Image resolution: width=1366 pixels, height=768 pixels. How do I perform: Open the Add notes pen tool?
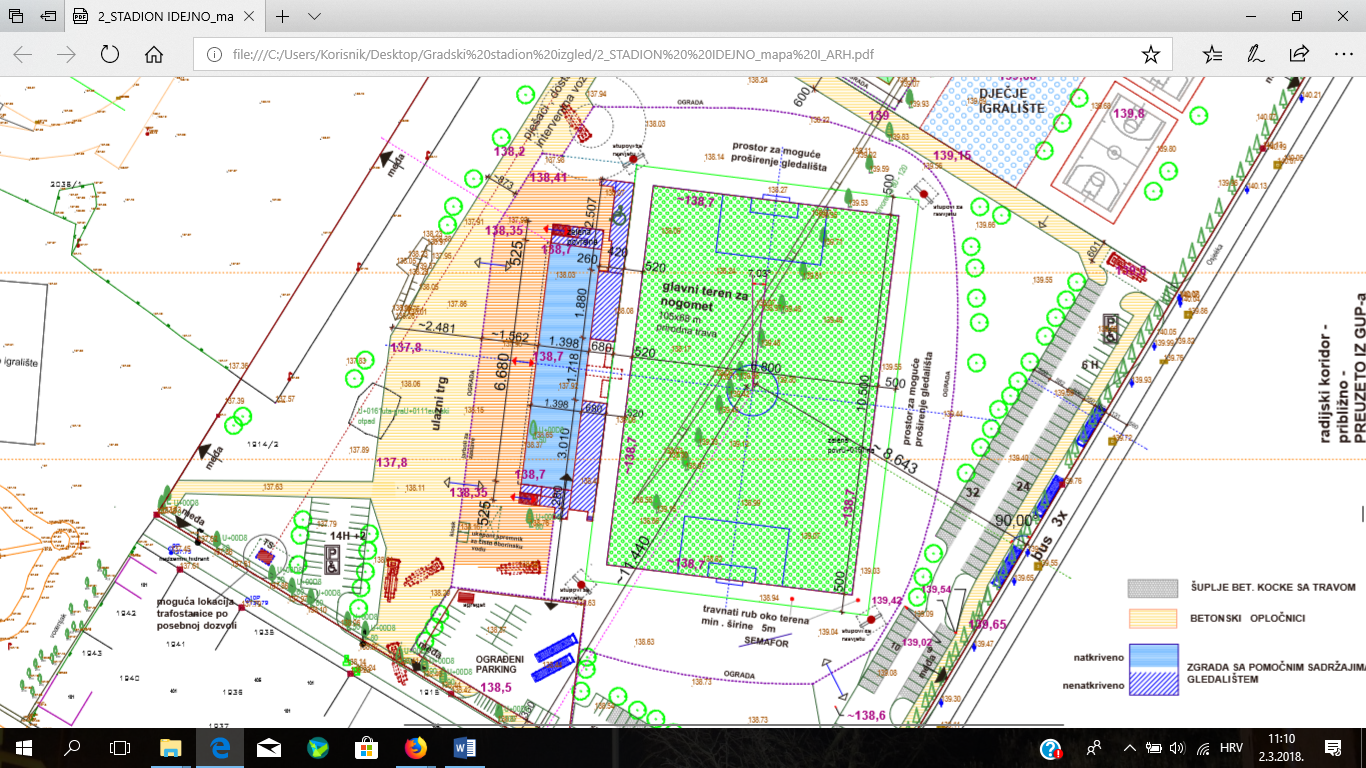[x=1256, y=54]
